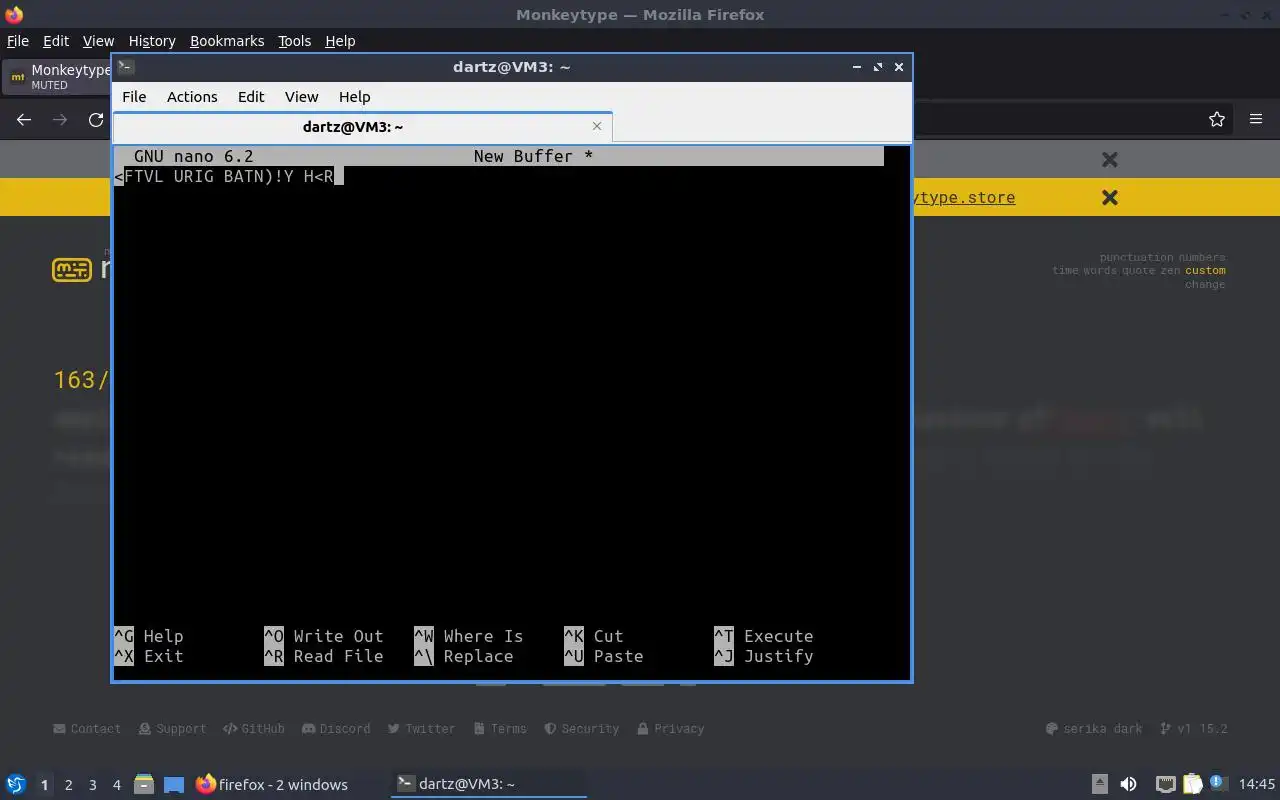
Task: Open Firefox's File menu
Action: 18,41
